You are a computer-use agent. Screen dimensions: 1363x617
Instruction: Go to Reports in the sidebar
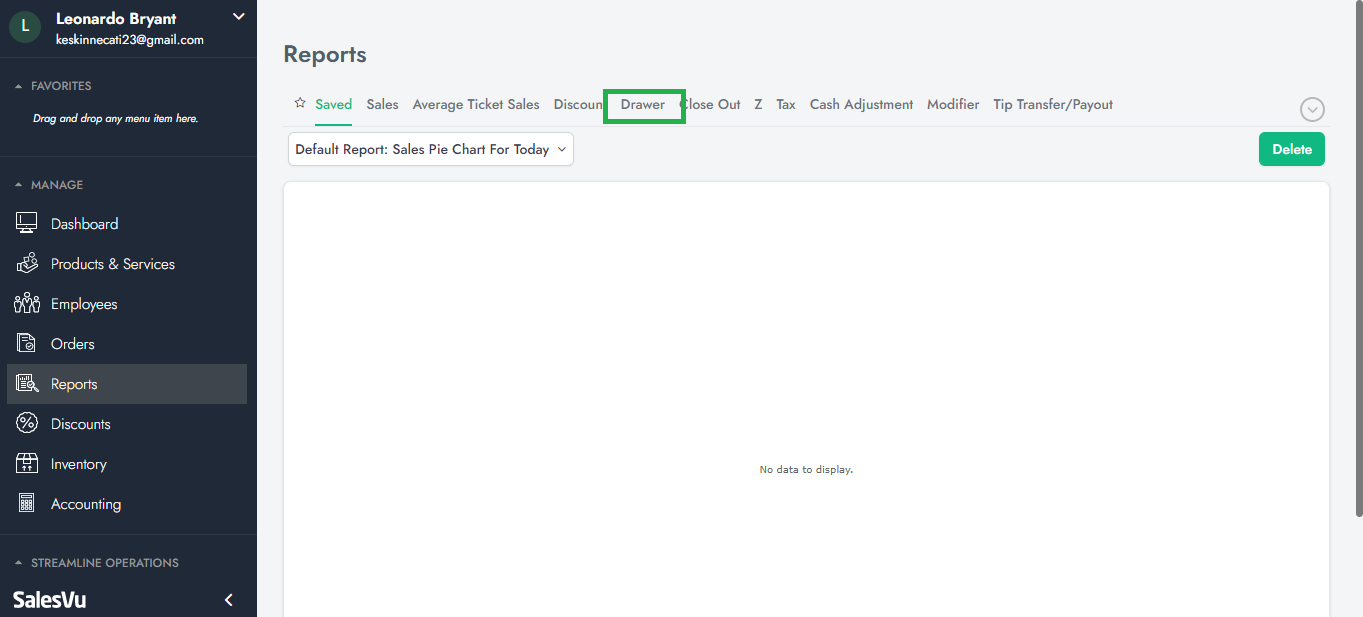pos(74,384)
